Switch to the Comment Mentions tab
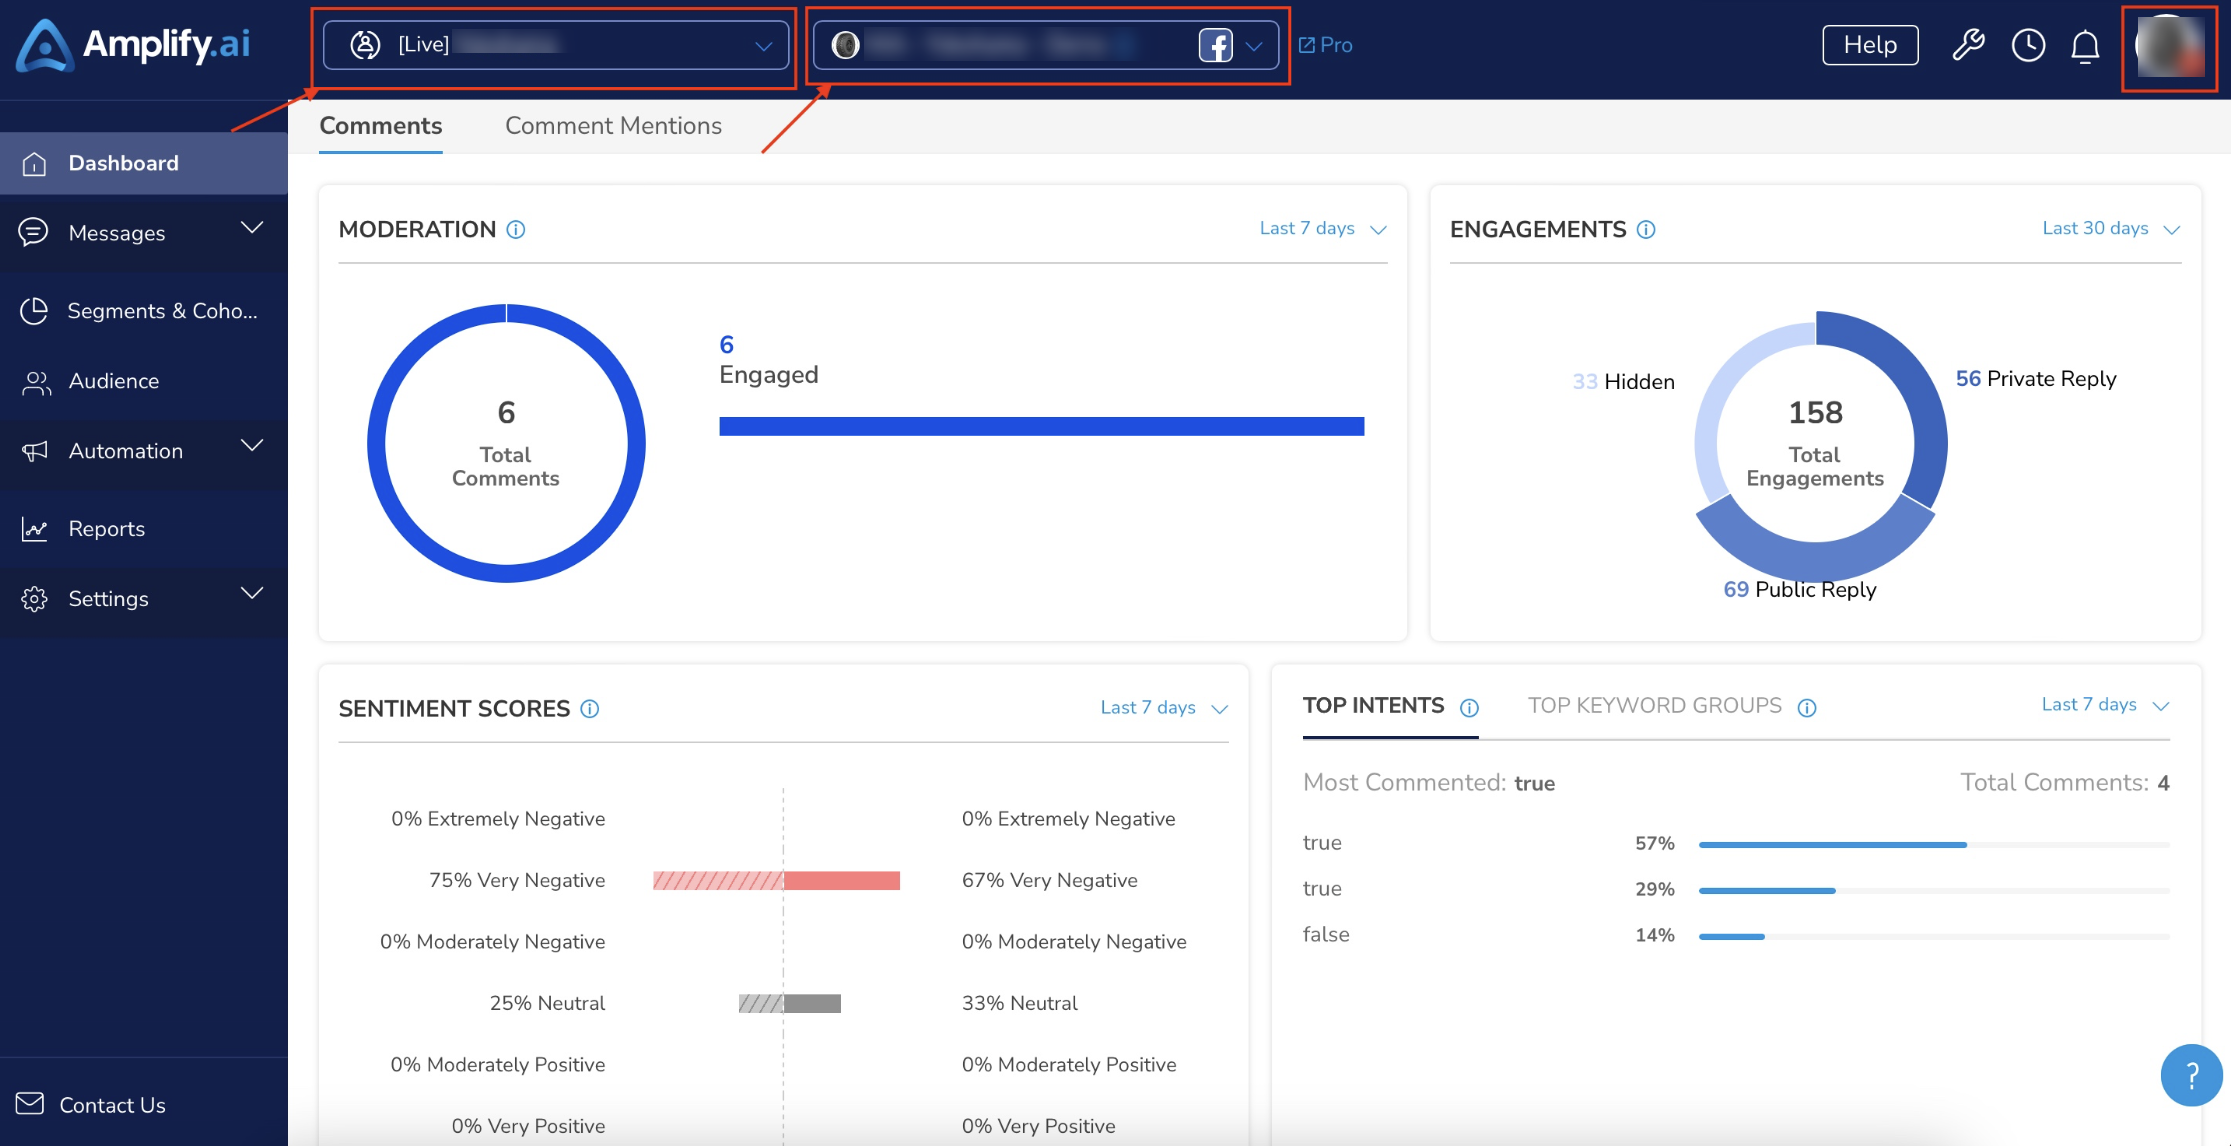 click(x=613, y=126)
